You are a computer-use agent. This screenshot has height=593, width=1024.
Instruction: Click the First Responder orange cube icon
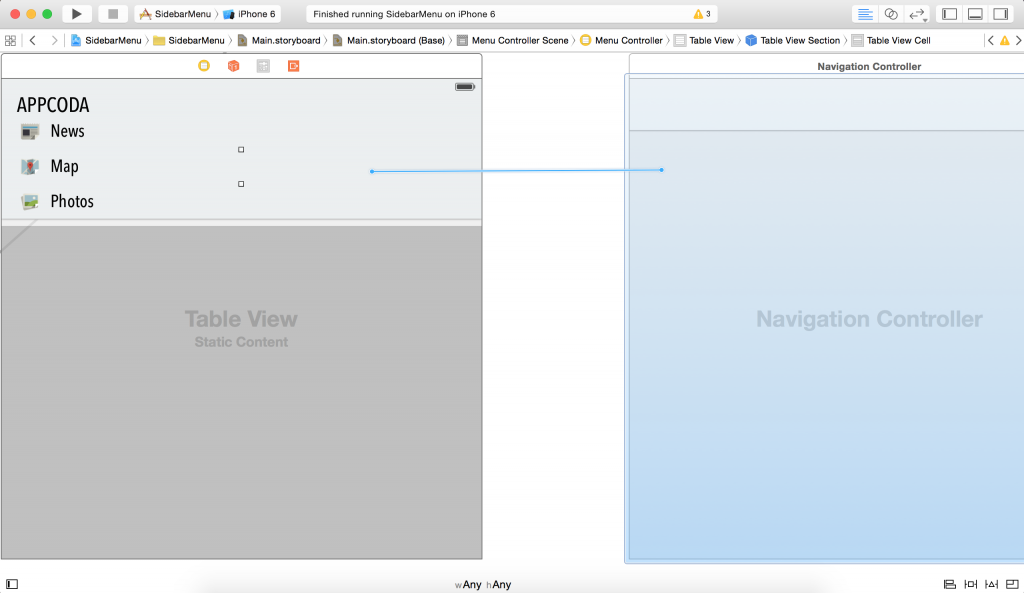[x=233, y=66]
